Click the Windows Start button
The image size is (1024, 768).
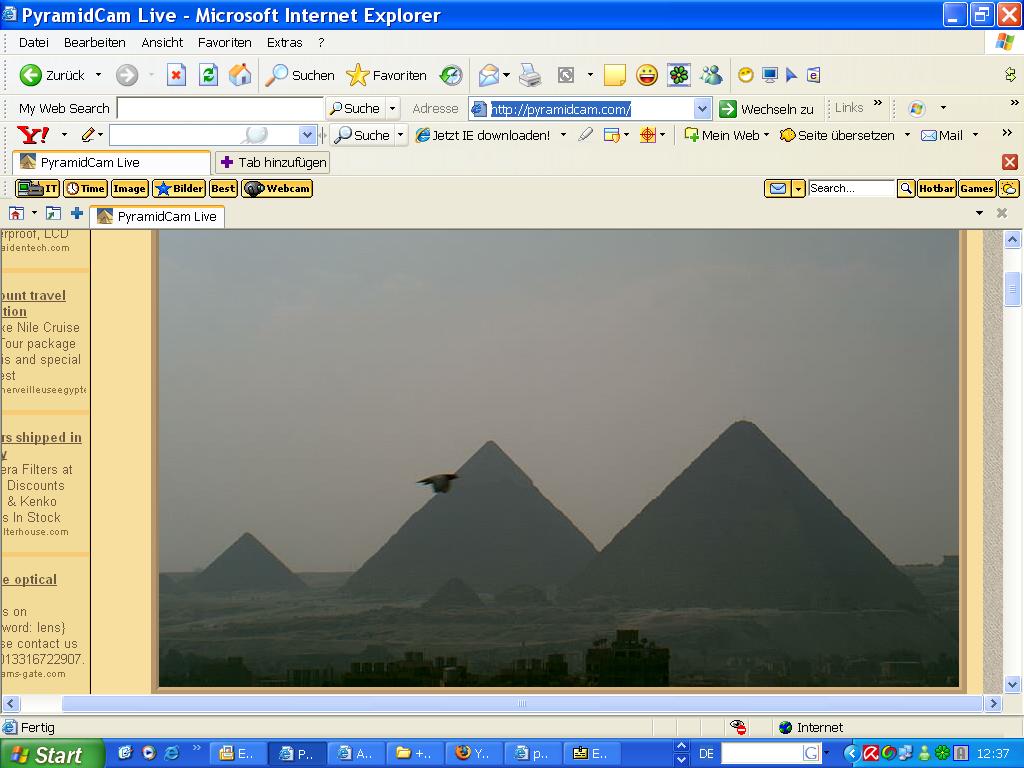51,754
